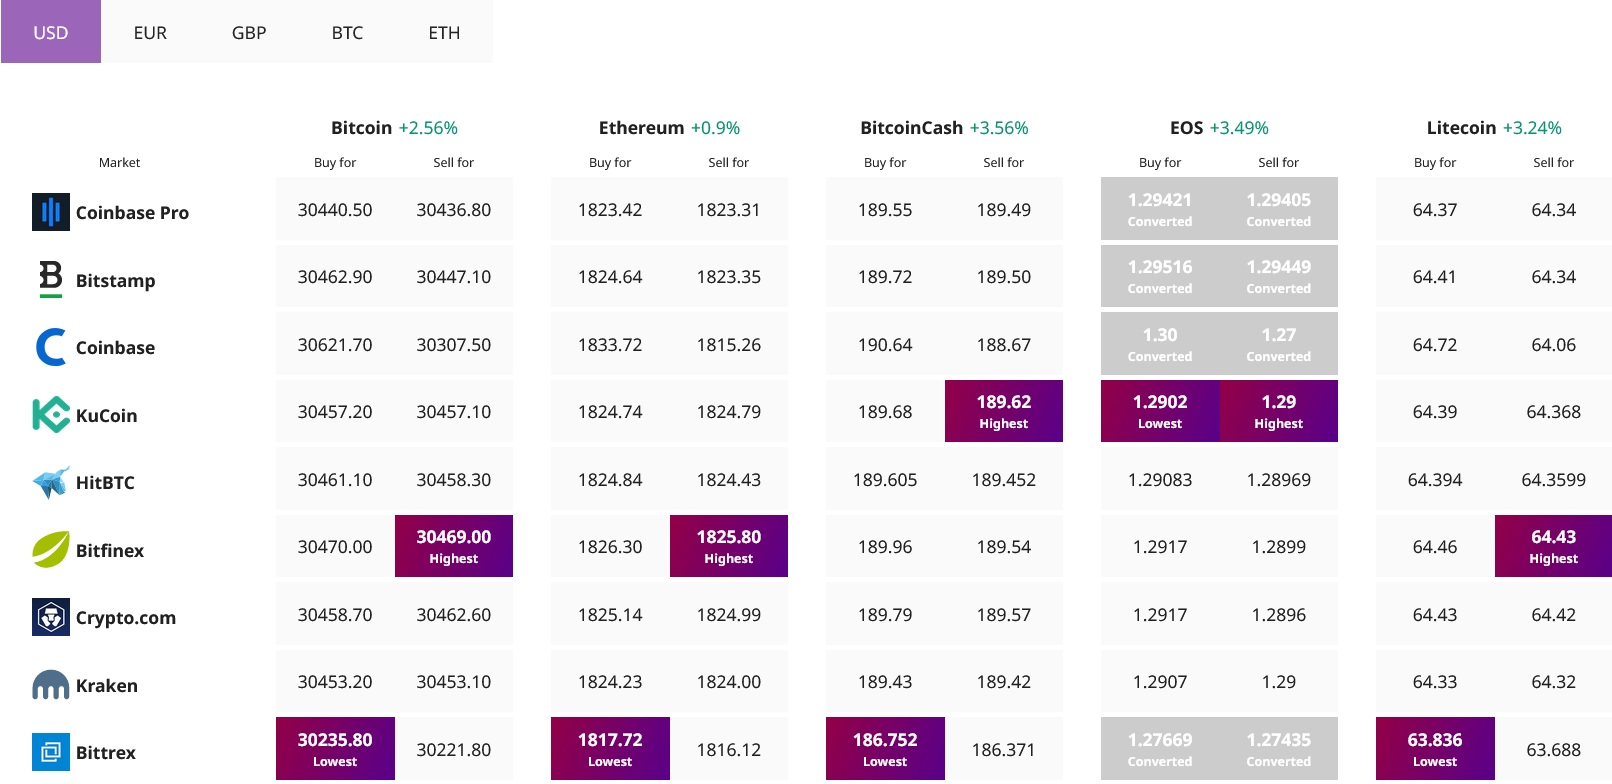Click the Bittrex blue logo
The height and width of the screenshot is (784, 1612).
tap(51, 752)
